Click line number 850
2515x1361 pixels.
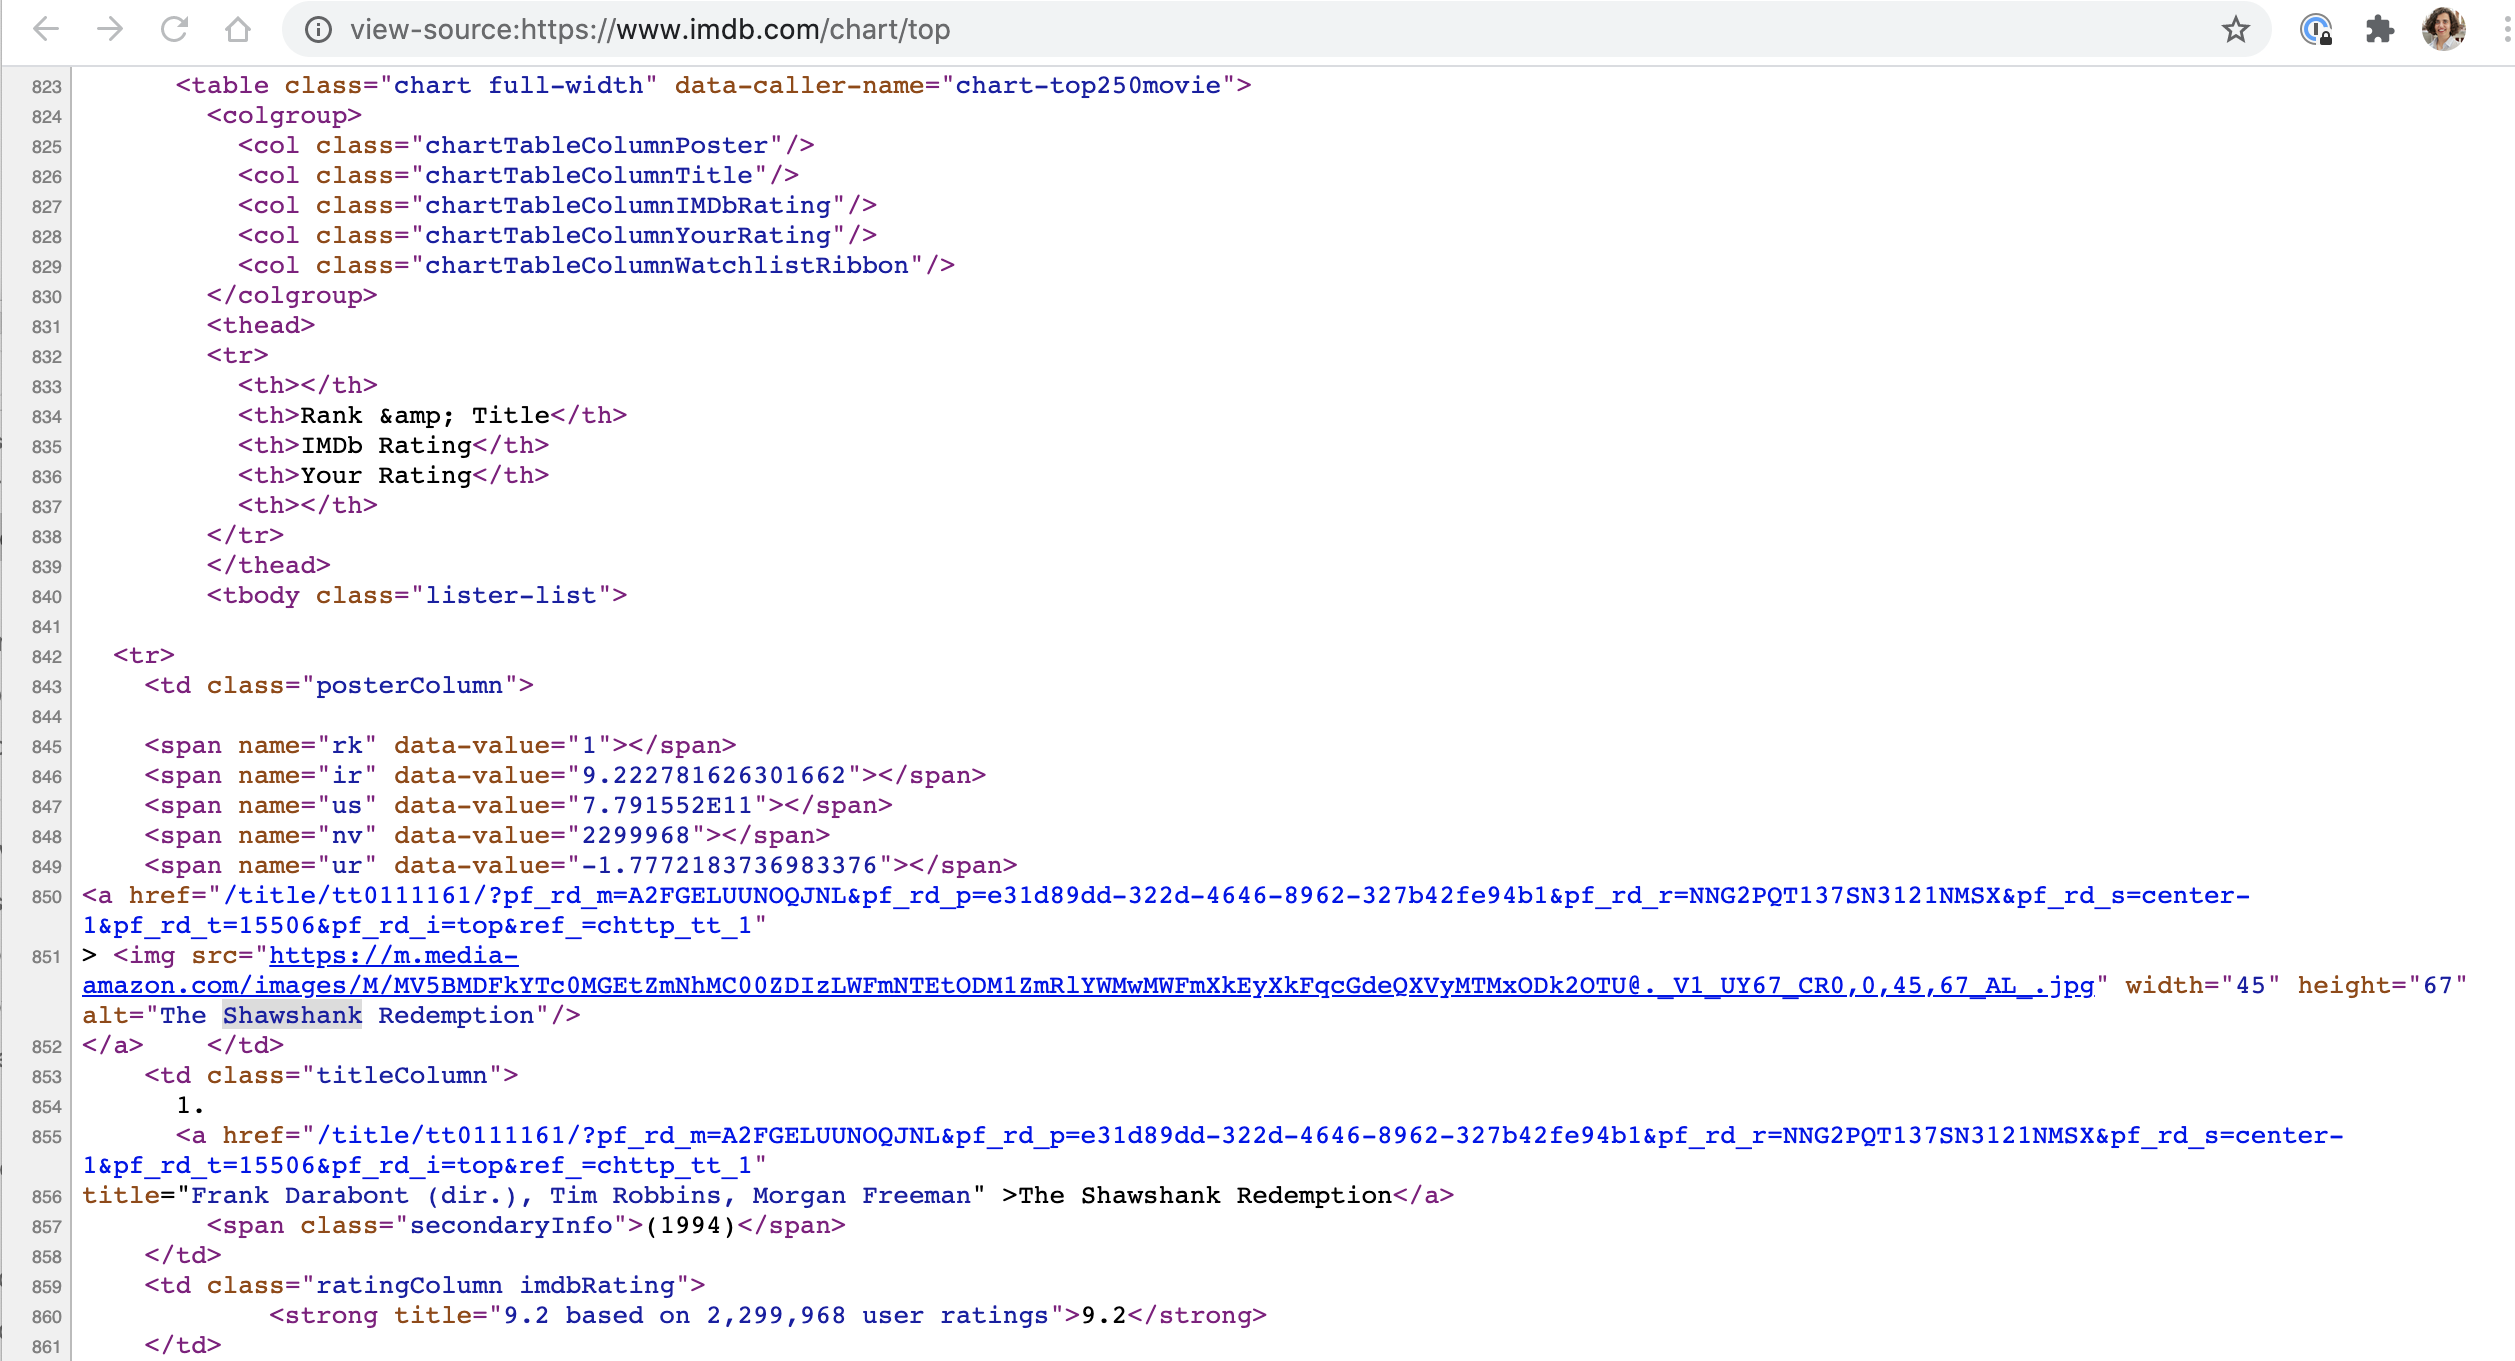(46, 897)
